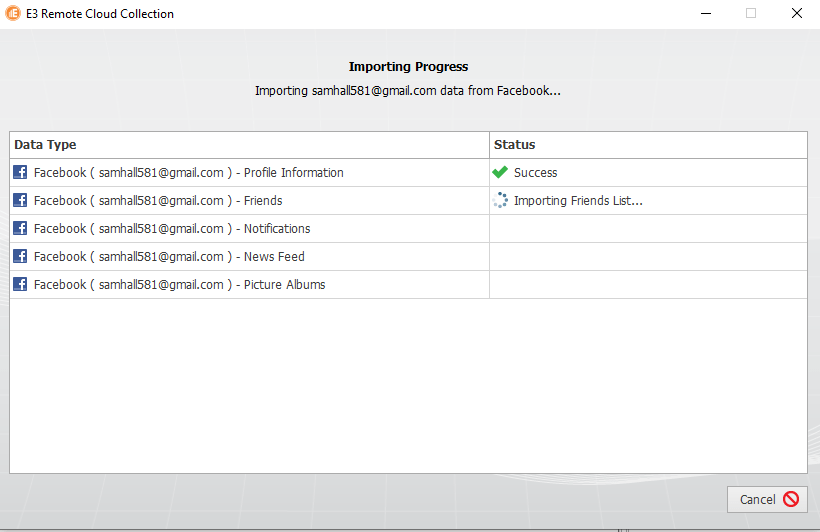This screenshot has height=532, width=820.
Task: Click Facebook icon in Profile Information row
Action: (20, 172)
